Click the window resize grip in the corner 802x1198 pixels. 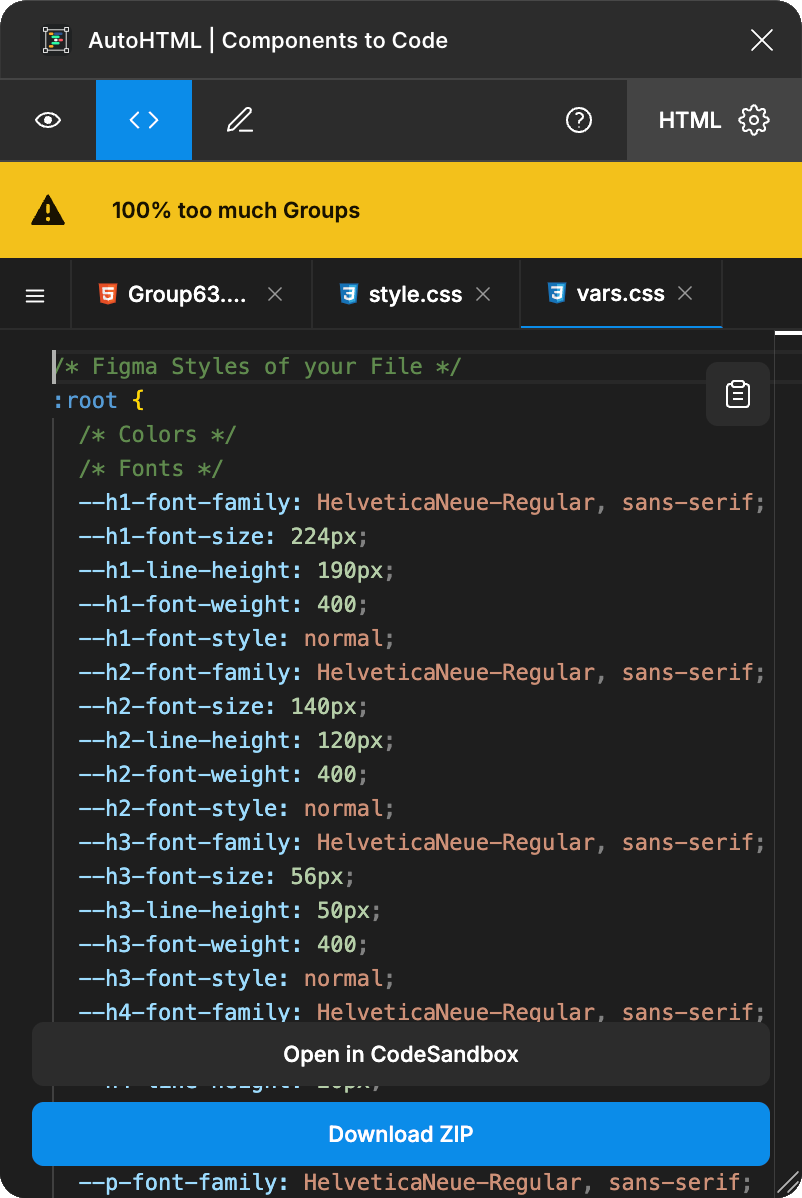pos(787,1183)
